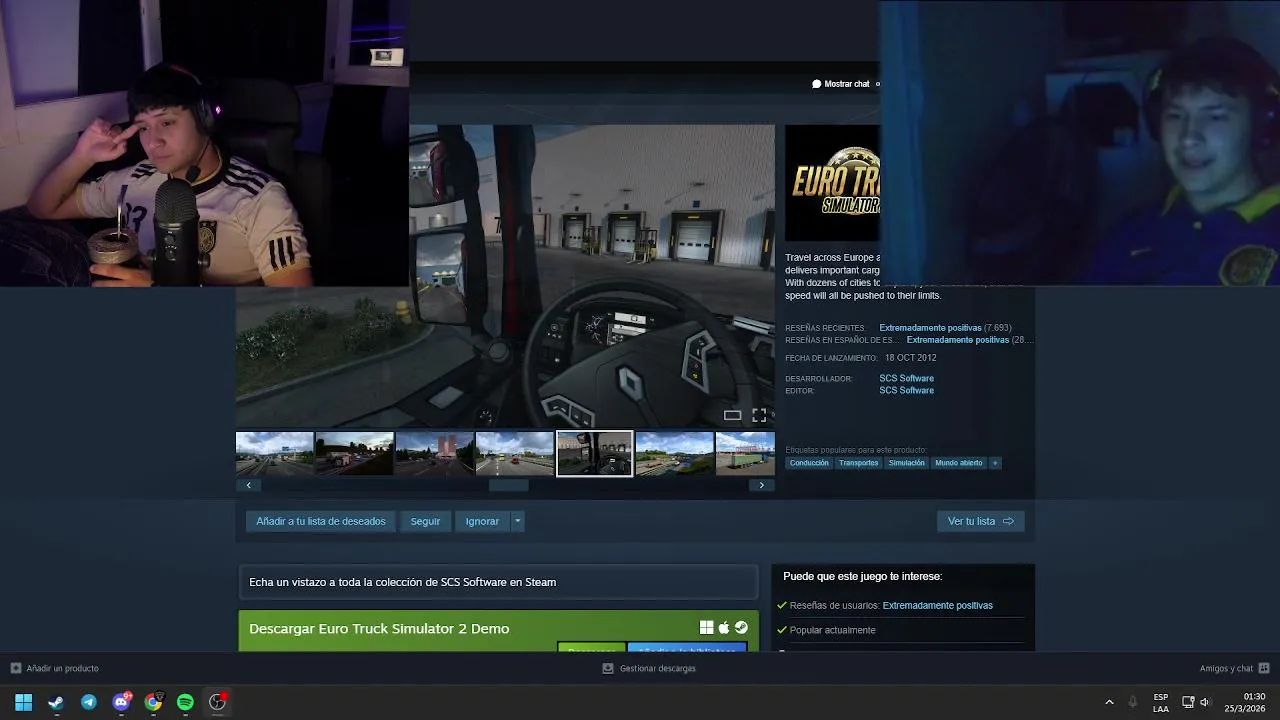This screenshot has width=1280, height=720.
Task: Select the third city-tower thumbnail
Action: click(x=434, y=453)
